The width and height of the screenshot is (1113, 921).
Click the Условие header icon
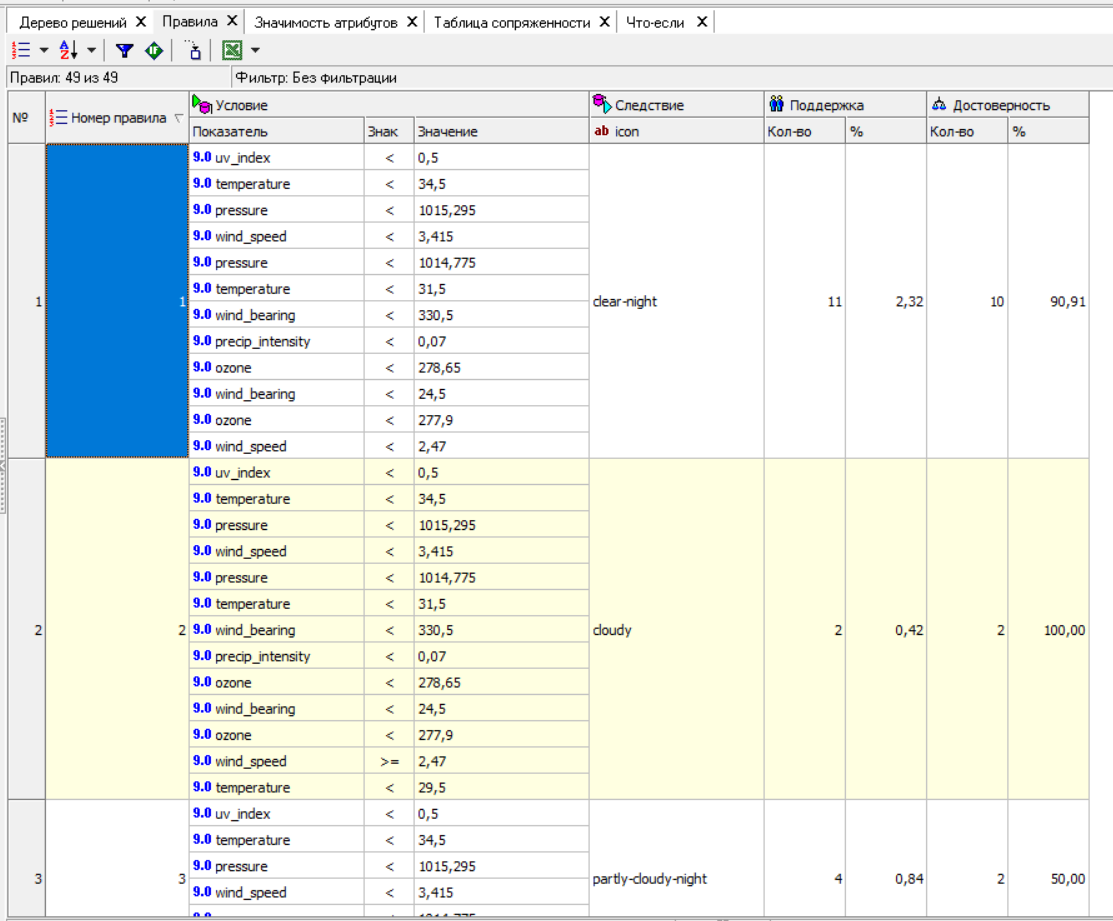pos(202,104)
